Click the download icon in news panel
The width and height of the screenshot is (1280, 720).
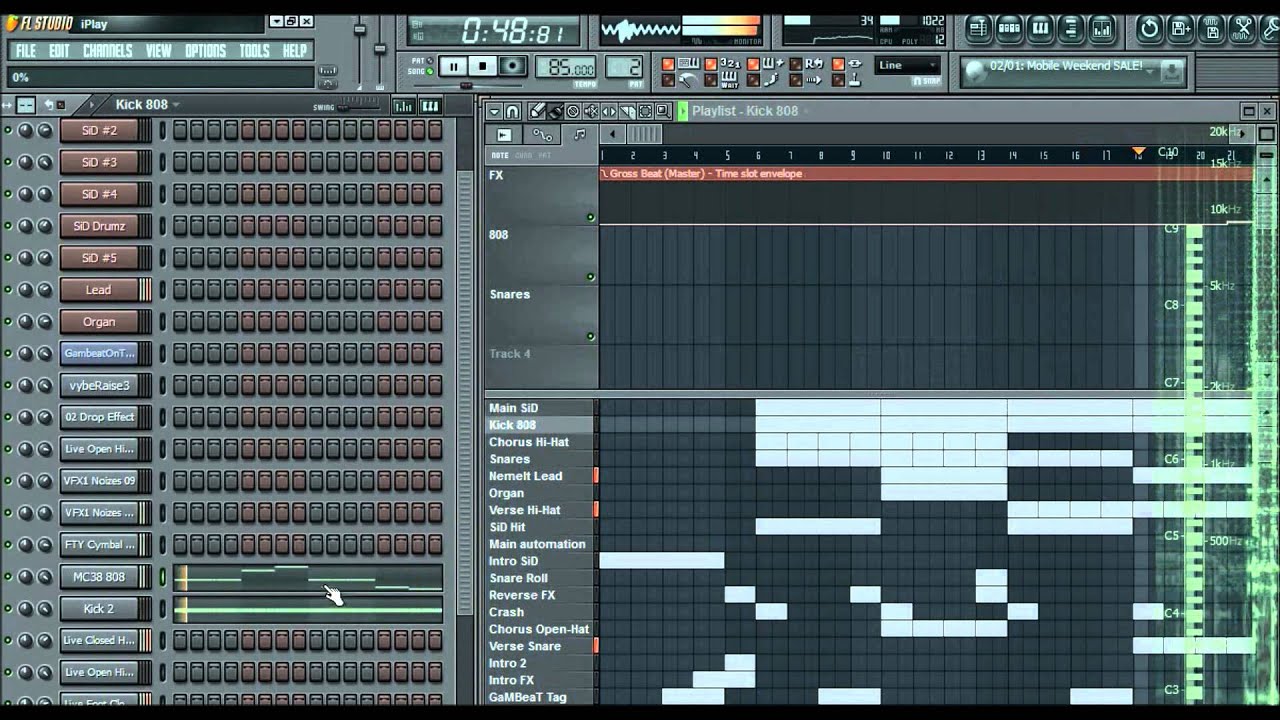(1171, 72)
